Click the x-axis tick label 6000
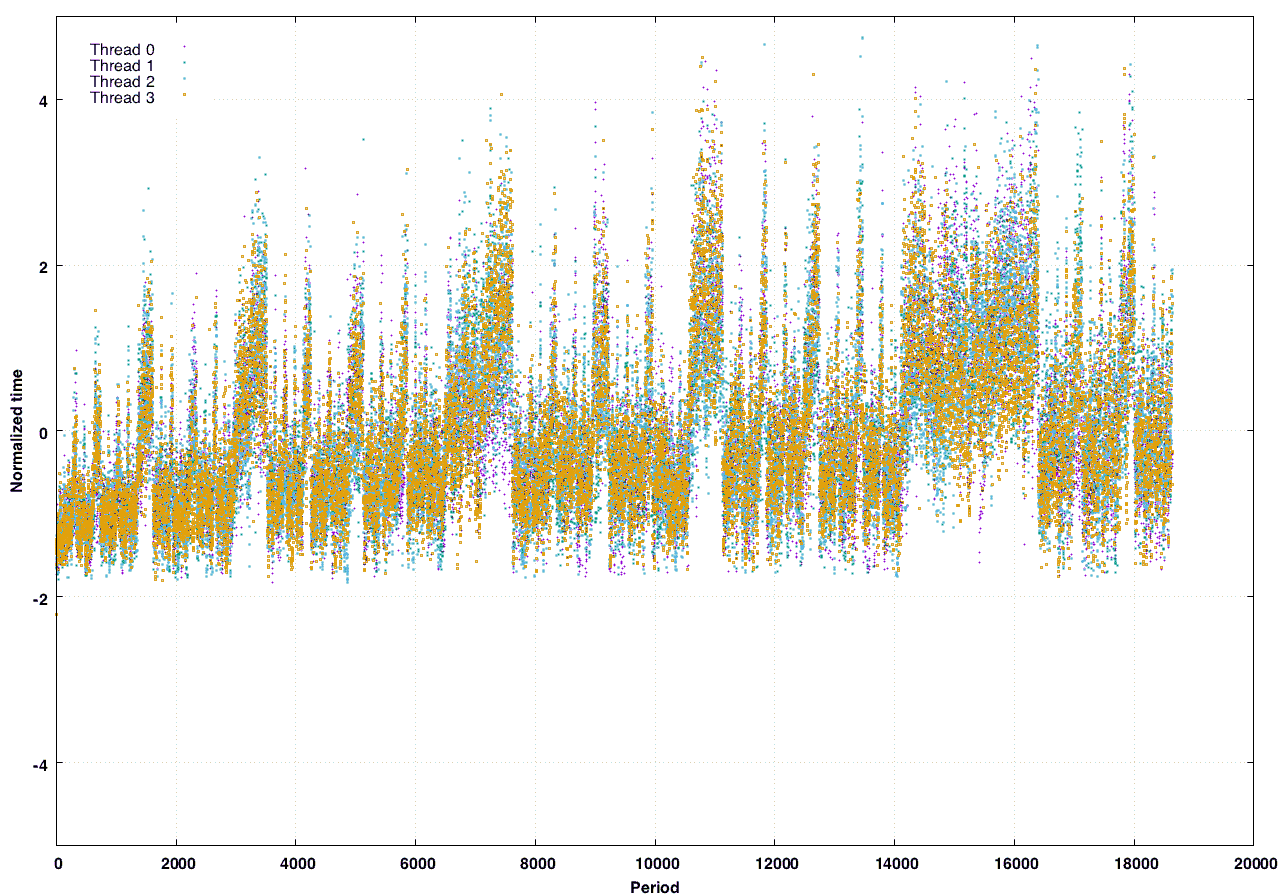 (x=416, y=863)
